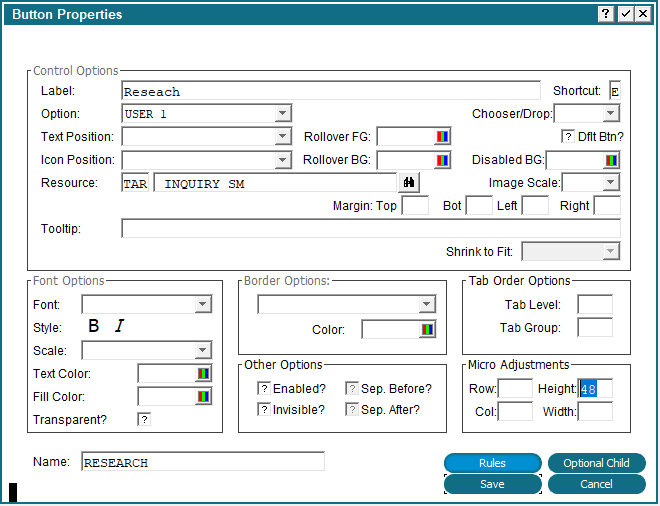Expand the Option dropdown showing USER 1
Screen dimensions: 660x506
(283, 113)
